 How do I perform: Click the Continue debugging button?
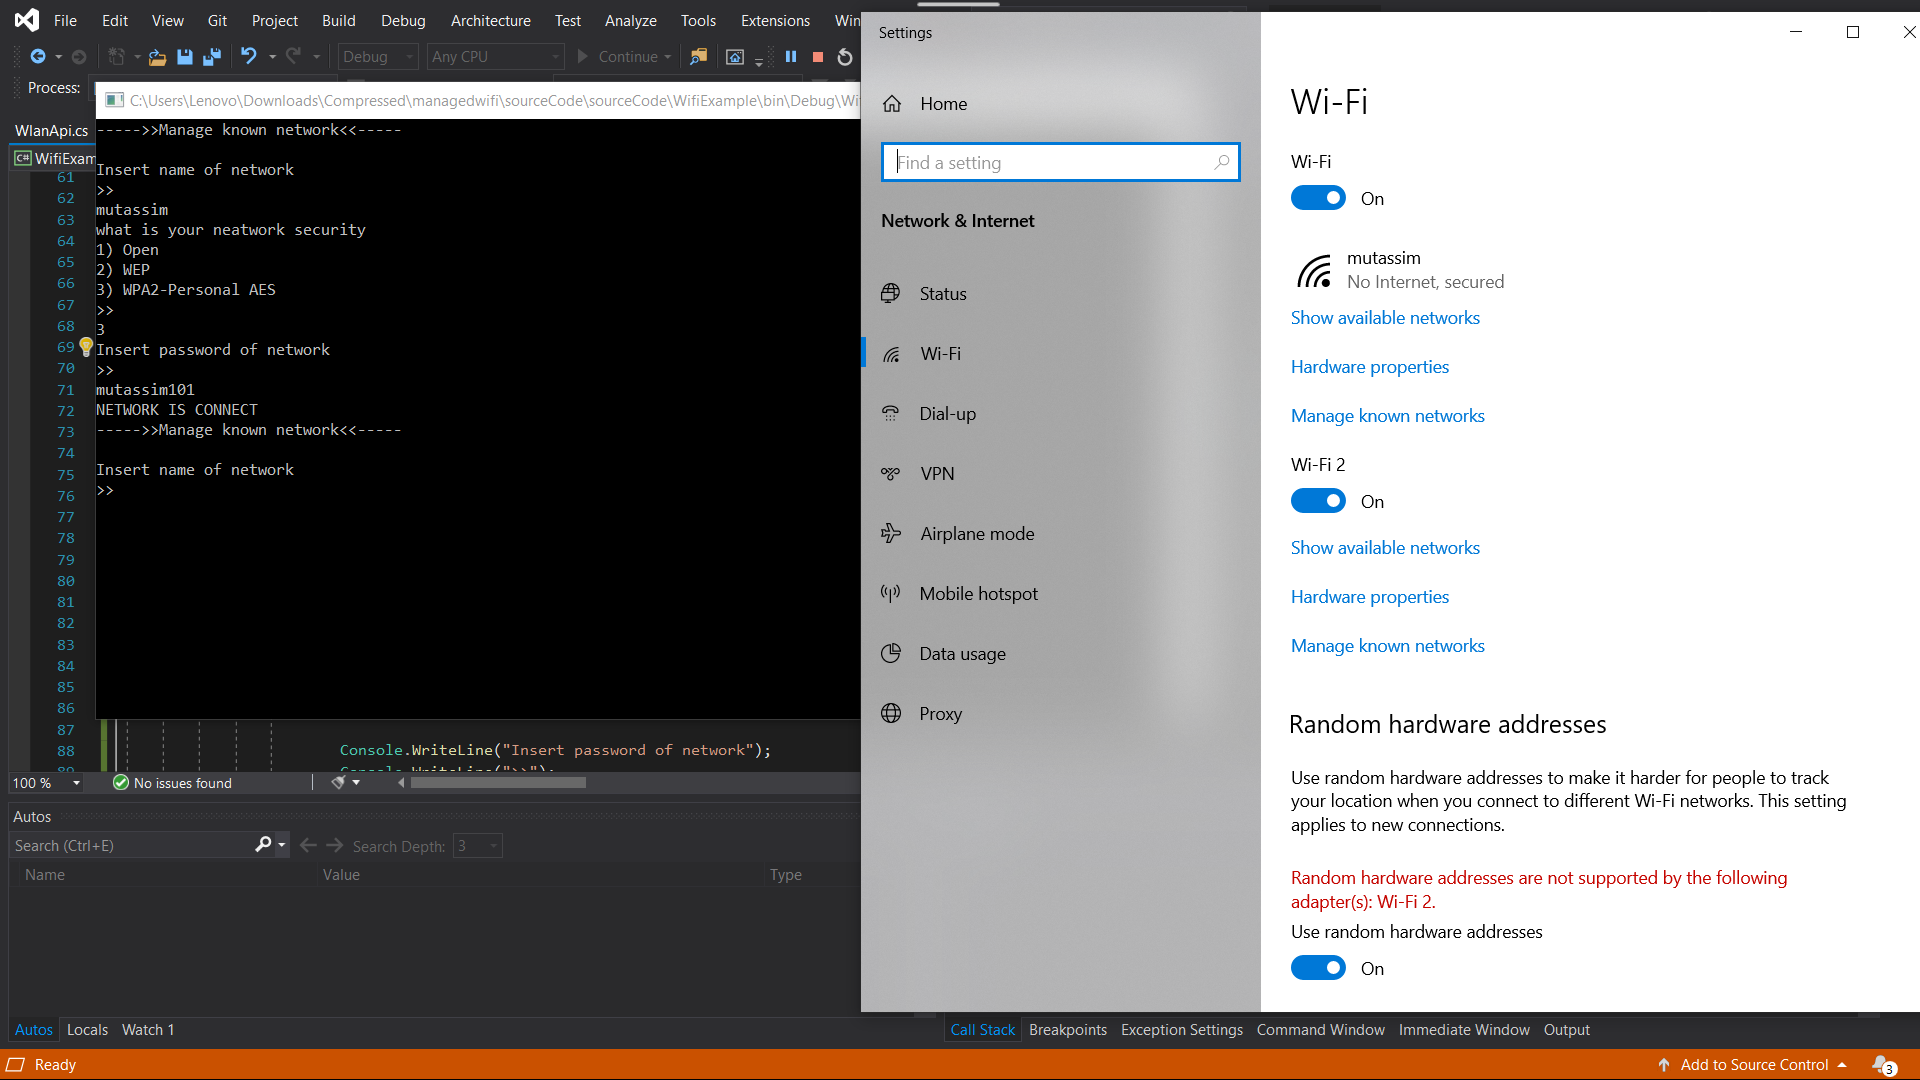click(616, 57)
